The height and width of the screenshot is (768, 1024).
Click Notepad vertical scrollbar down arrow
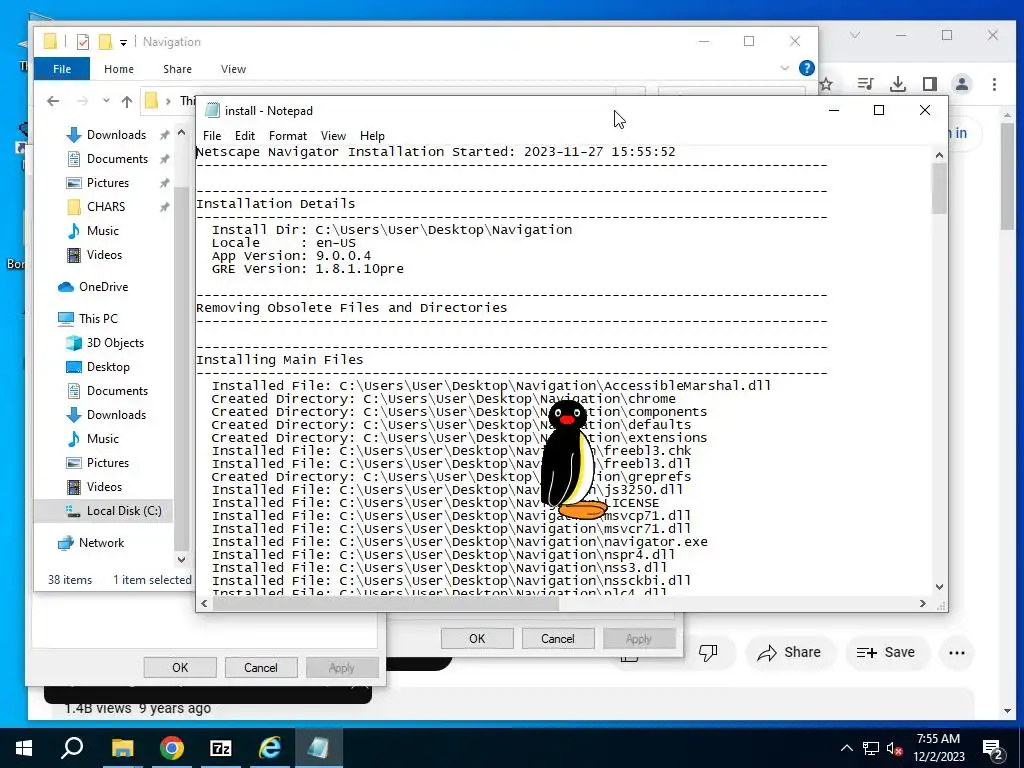939,587
